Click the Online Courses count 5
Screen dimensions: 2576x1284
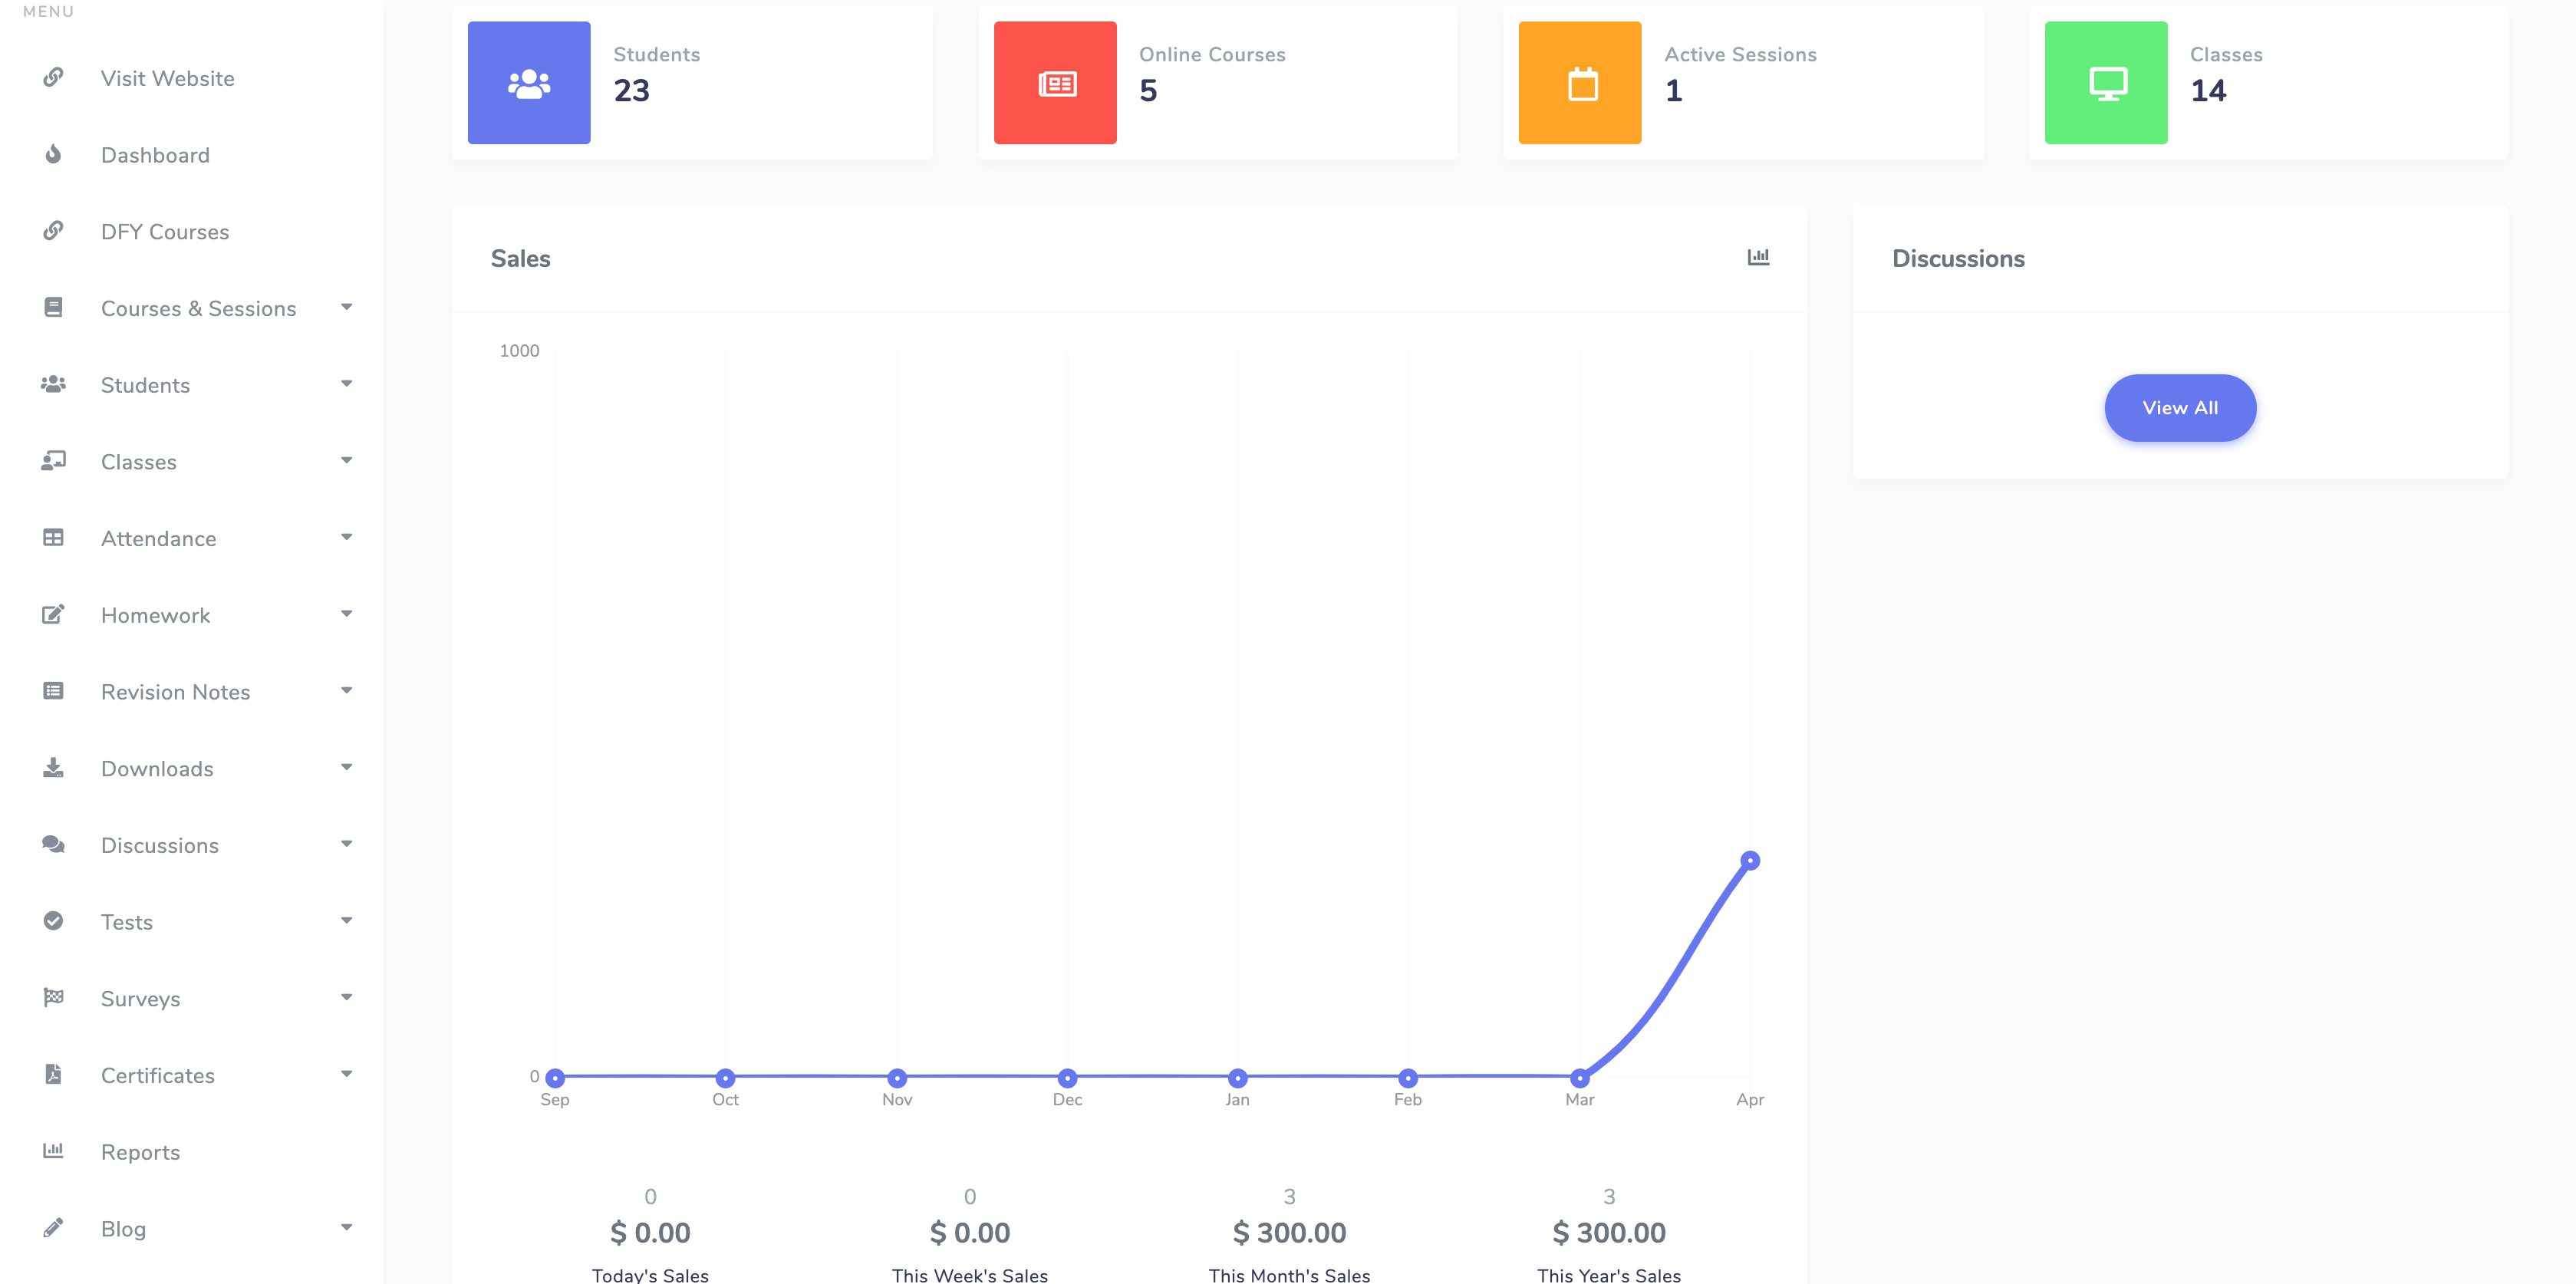pos(1148,91)
